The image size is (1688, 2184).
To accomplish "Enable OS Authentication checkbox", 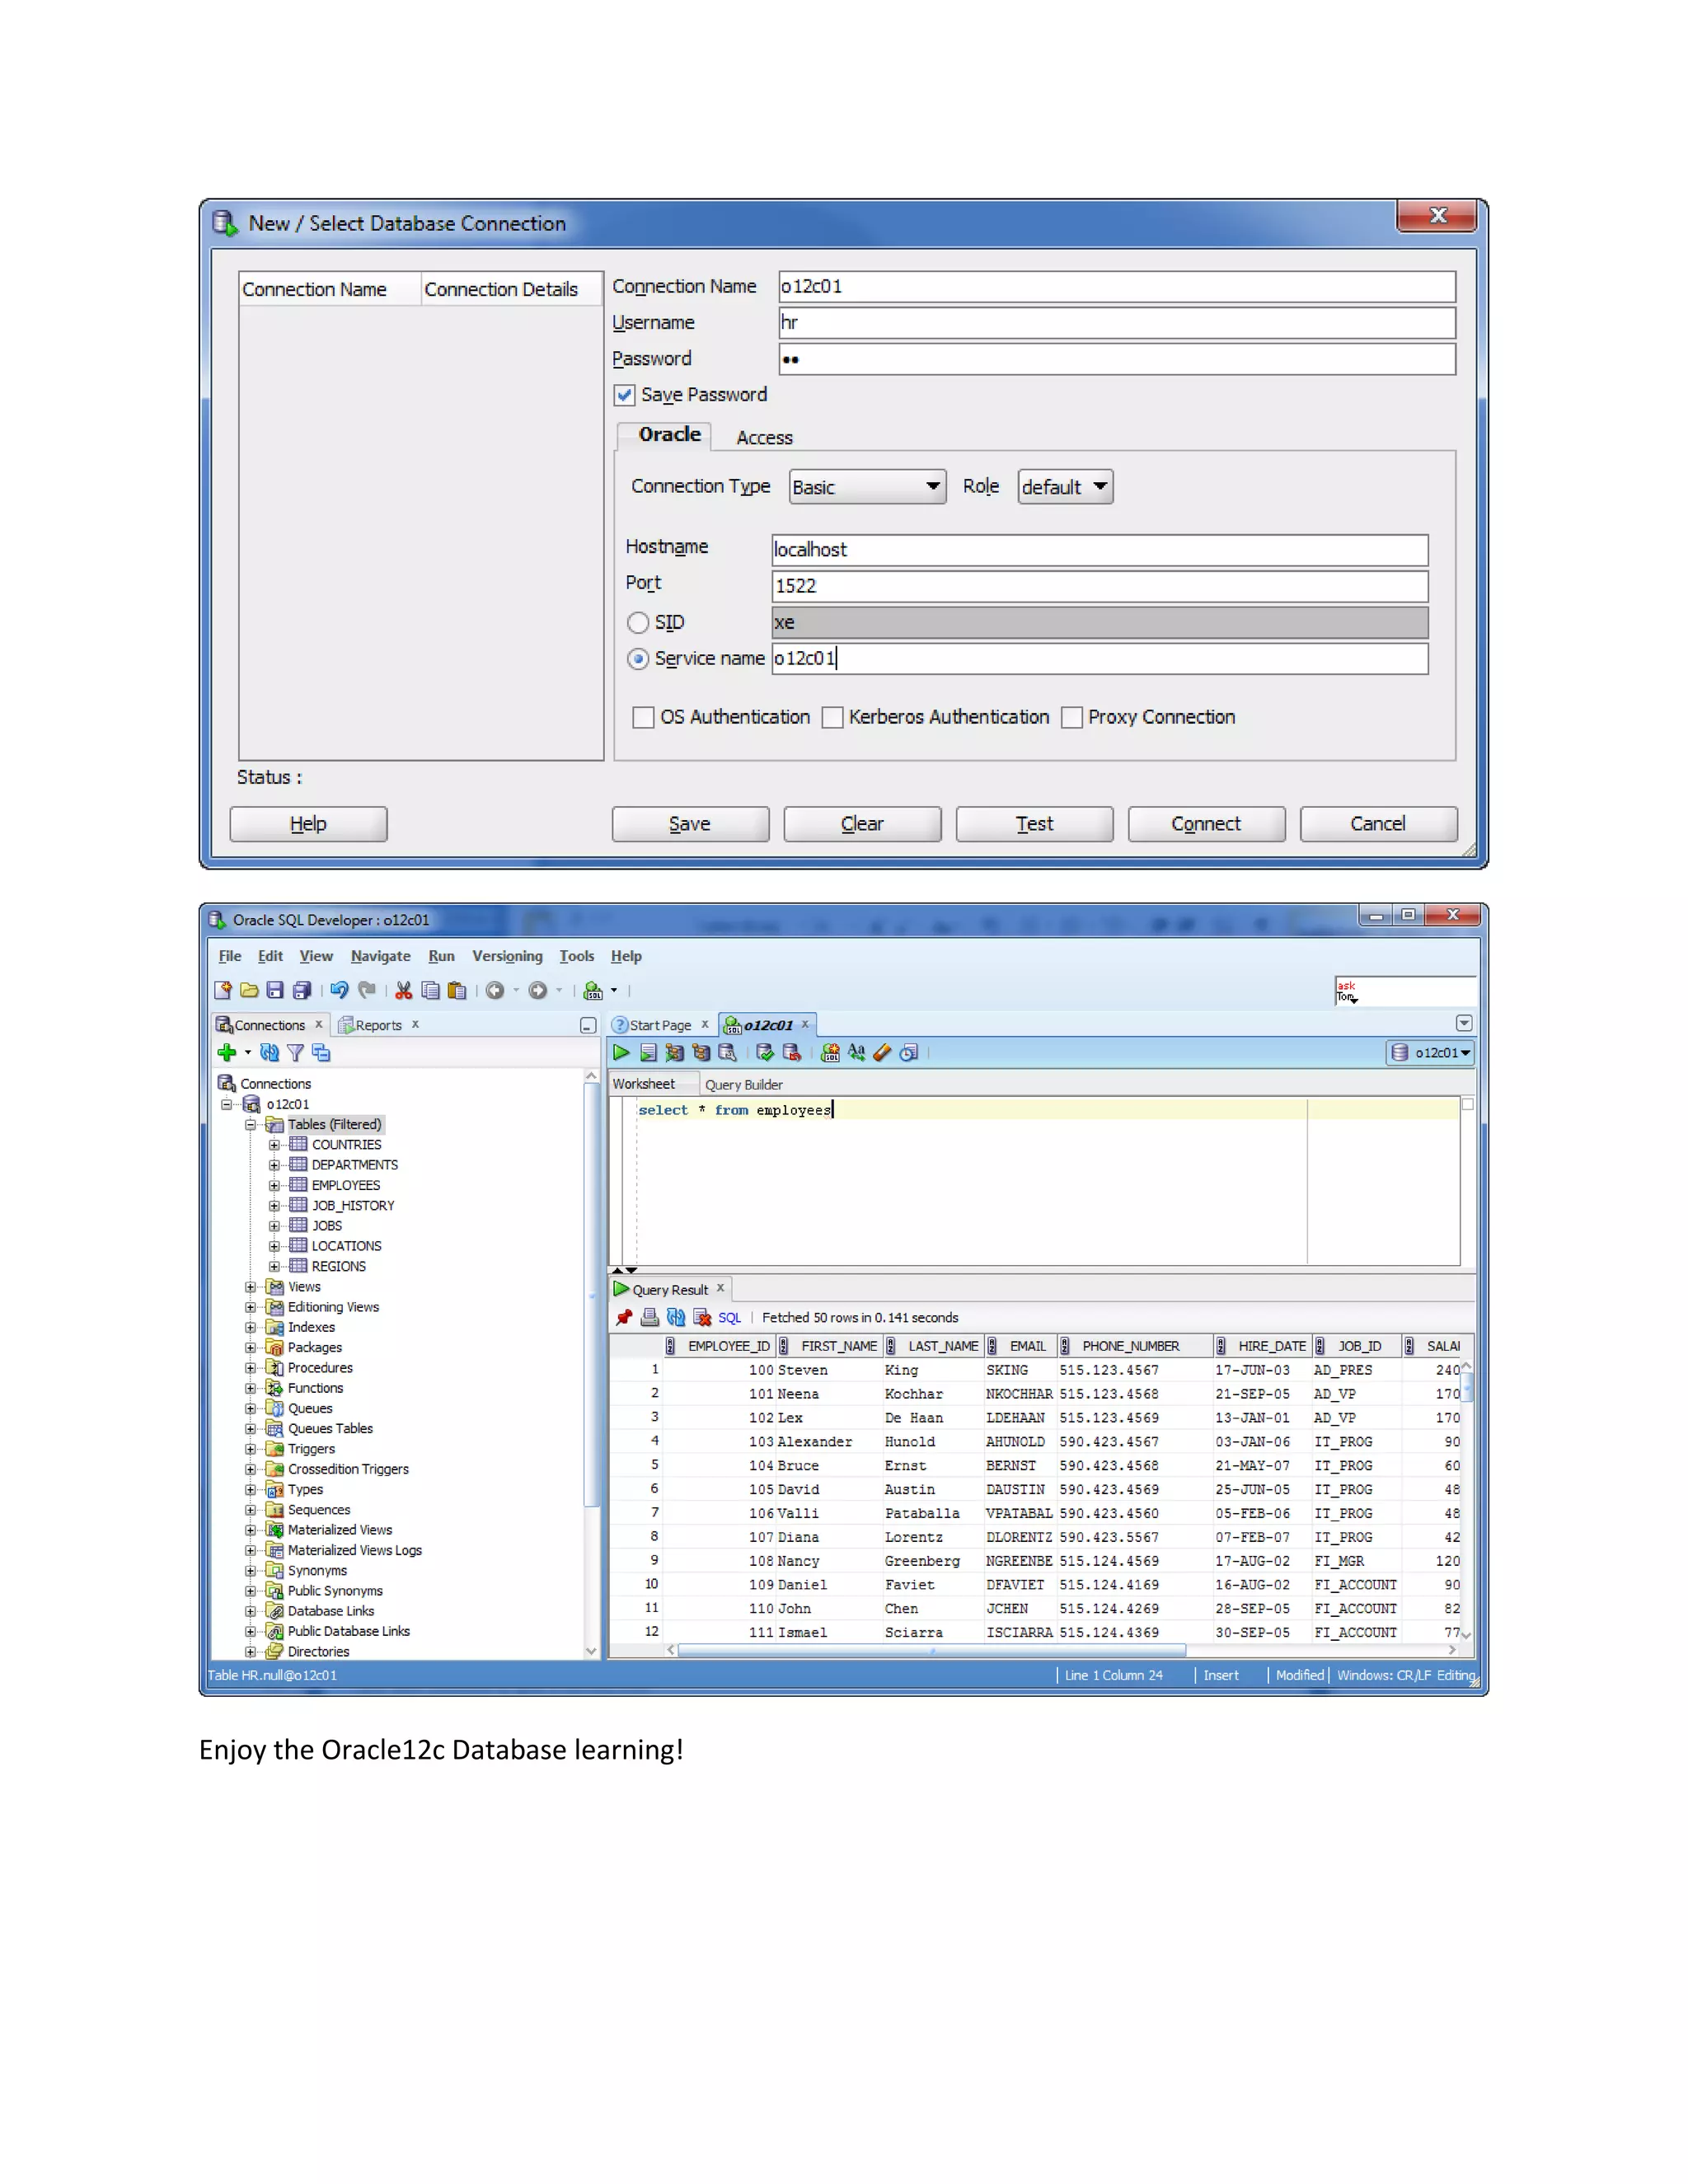I will pyautogui.click(x=644, y=717).
